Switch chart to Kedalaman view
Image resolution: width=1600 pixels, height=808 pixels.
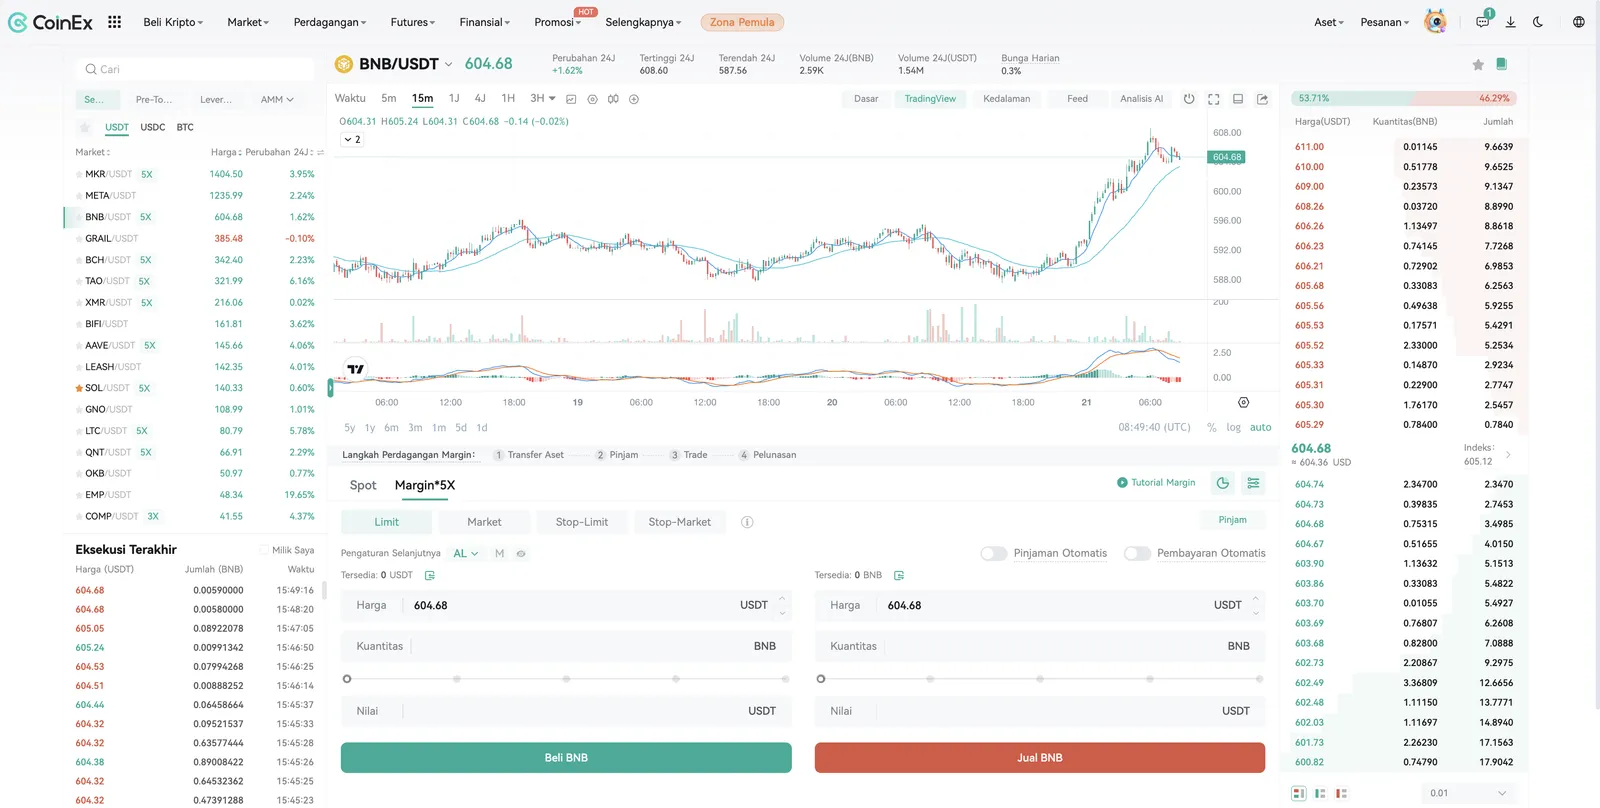pyautogui.click(x=1006, y=99)
